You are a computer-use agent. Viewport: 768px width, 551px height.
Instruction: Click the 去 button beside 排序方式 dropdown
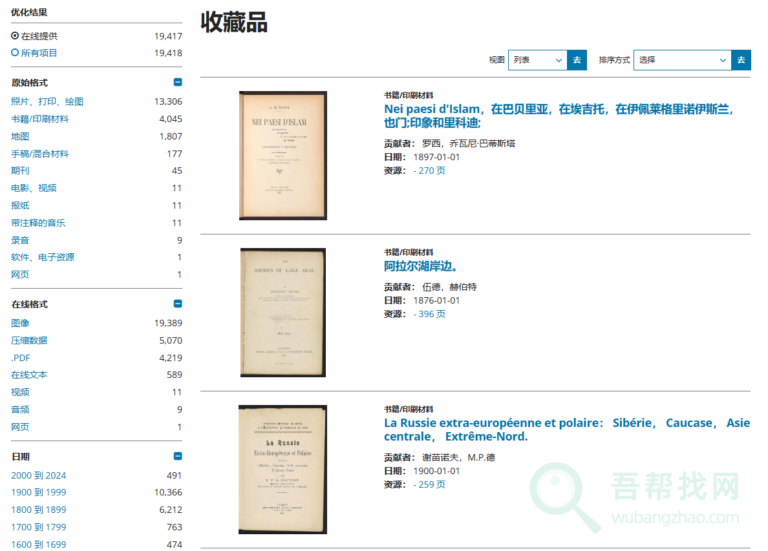(x=741, y=60)
